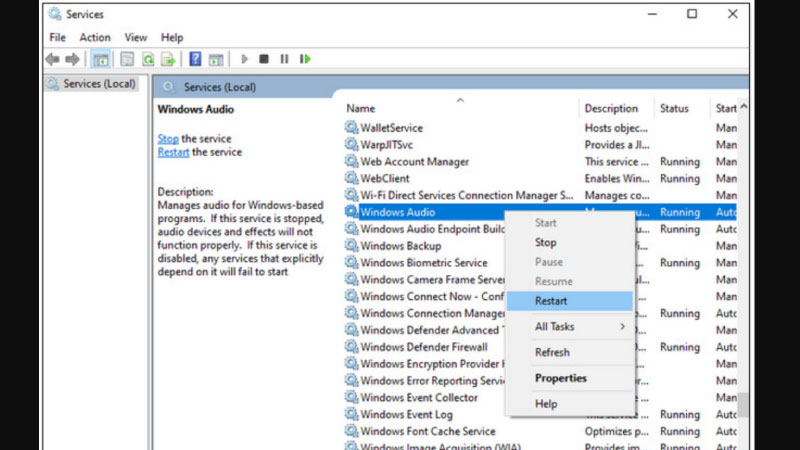Click the Stop the service link

click(168, 139)
